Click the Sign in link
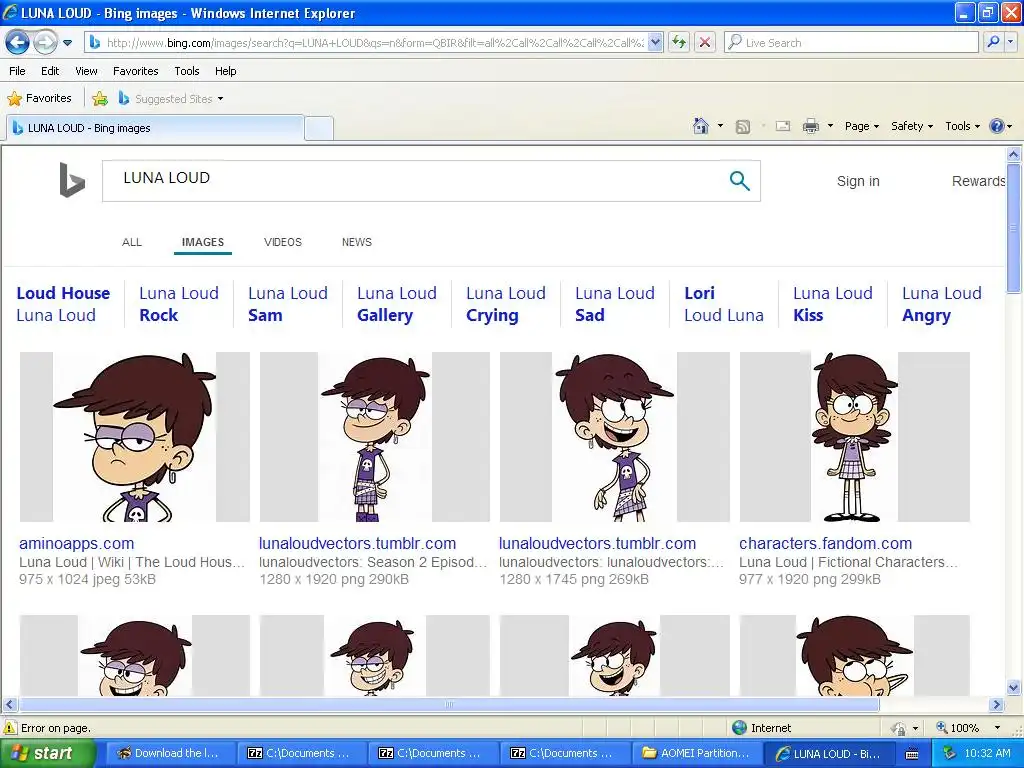Image resolution: width=1024 pixels, height=768 pixels. pyautogui.click(x=858, y=181)
